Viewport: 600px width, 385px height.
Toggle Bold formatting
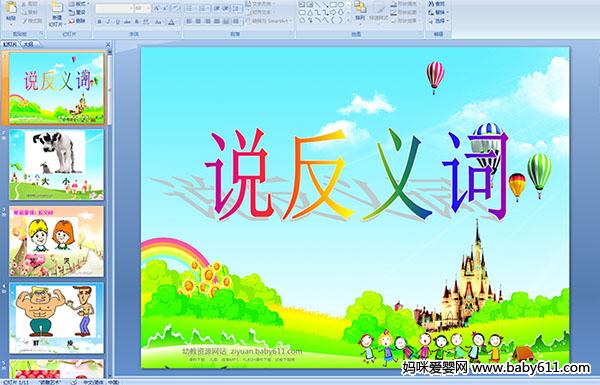click(99, 22)
